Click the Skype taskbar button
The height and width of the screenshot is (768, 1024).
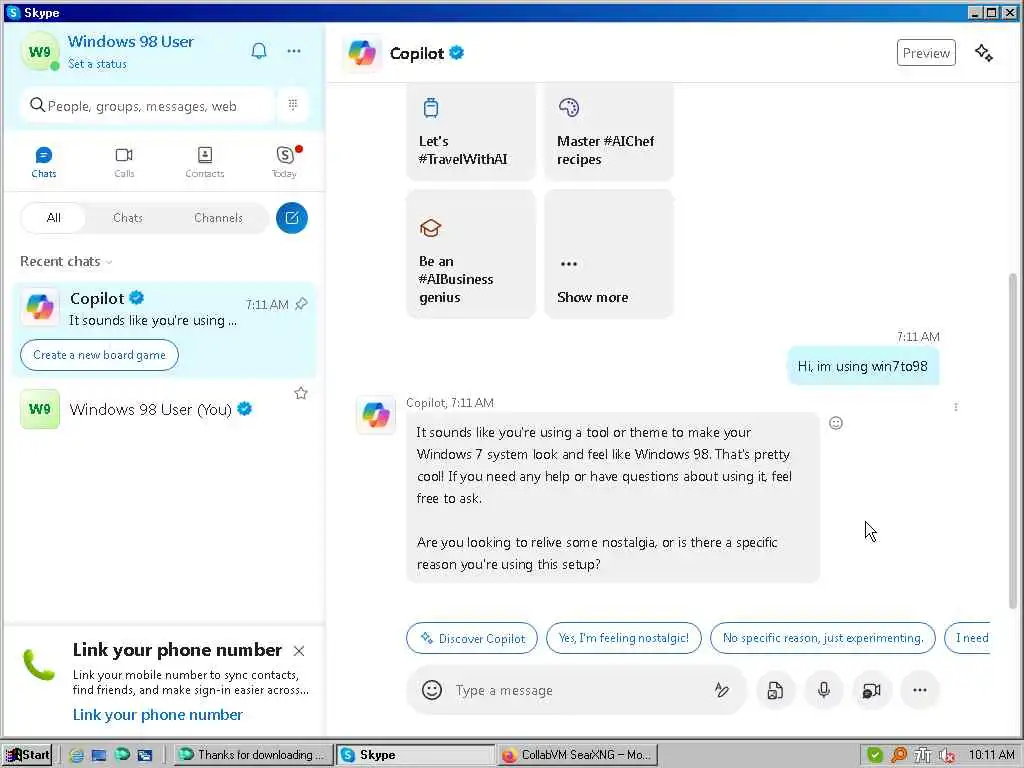tap(415, 755)
